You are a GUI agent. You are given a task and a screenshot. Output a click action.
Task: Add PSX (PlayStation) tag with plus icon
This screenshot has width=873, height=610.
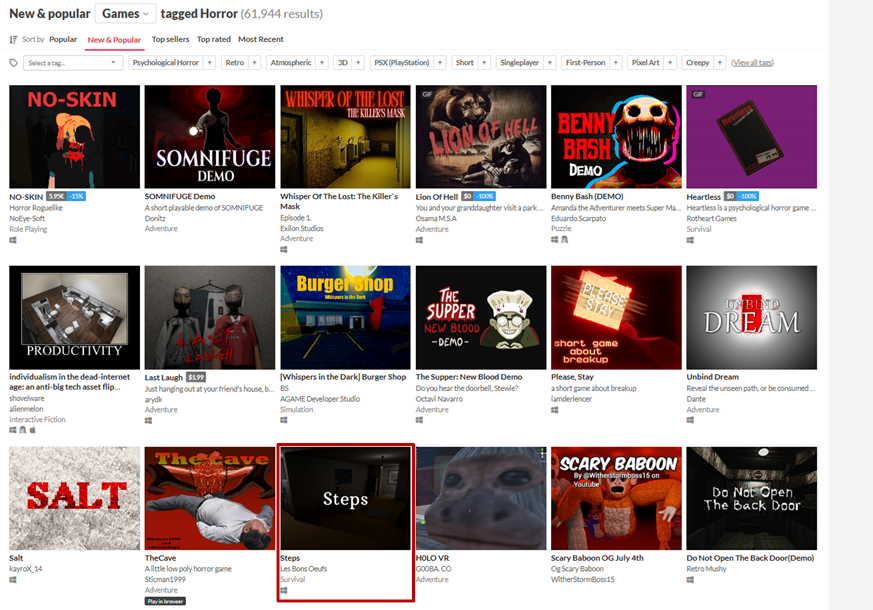point(440,63)
